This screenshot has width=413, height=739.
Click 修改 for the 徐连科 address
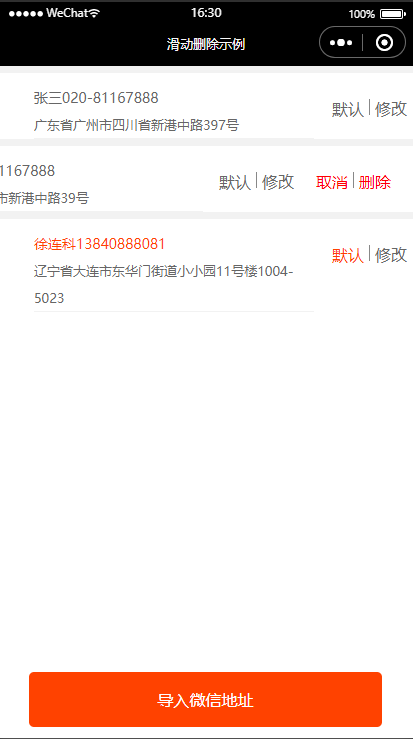(391, 255)
